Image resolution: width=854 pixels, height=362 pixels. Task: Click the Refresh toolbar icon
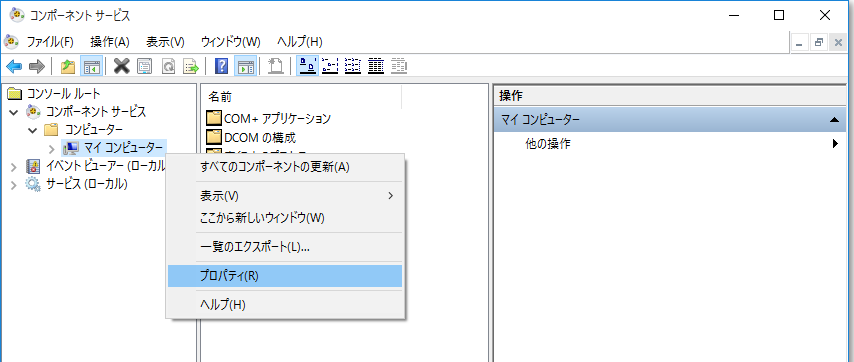pos(168,66)
